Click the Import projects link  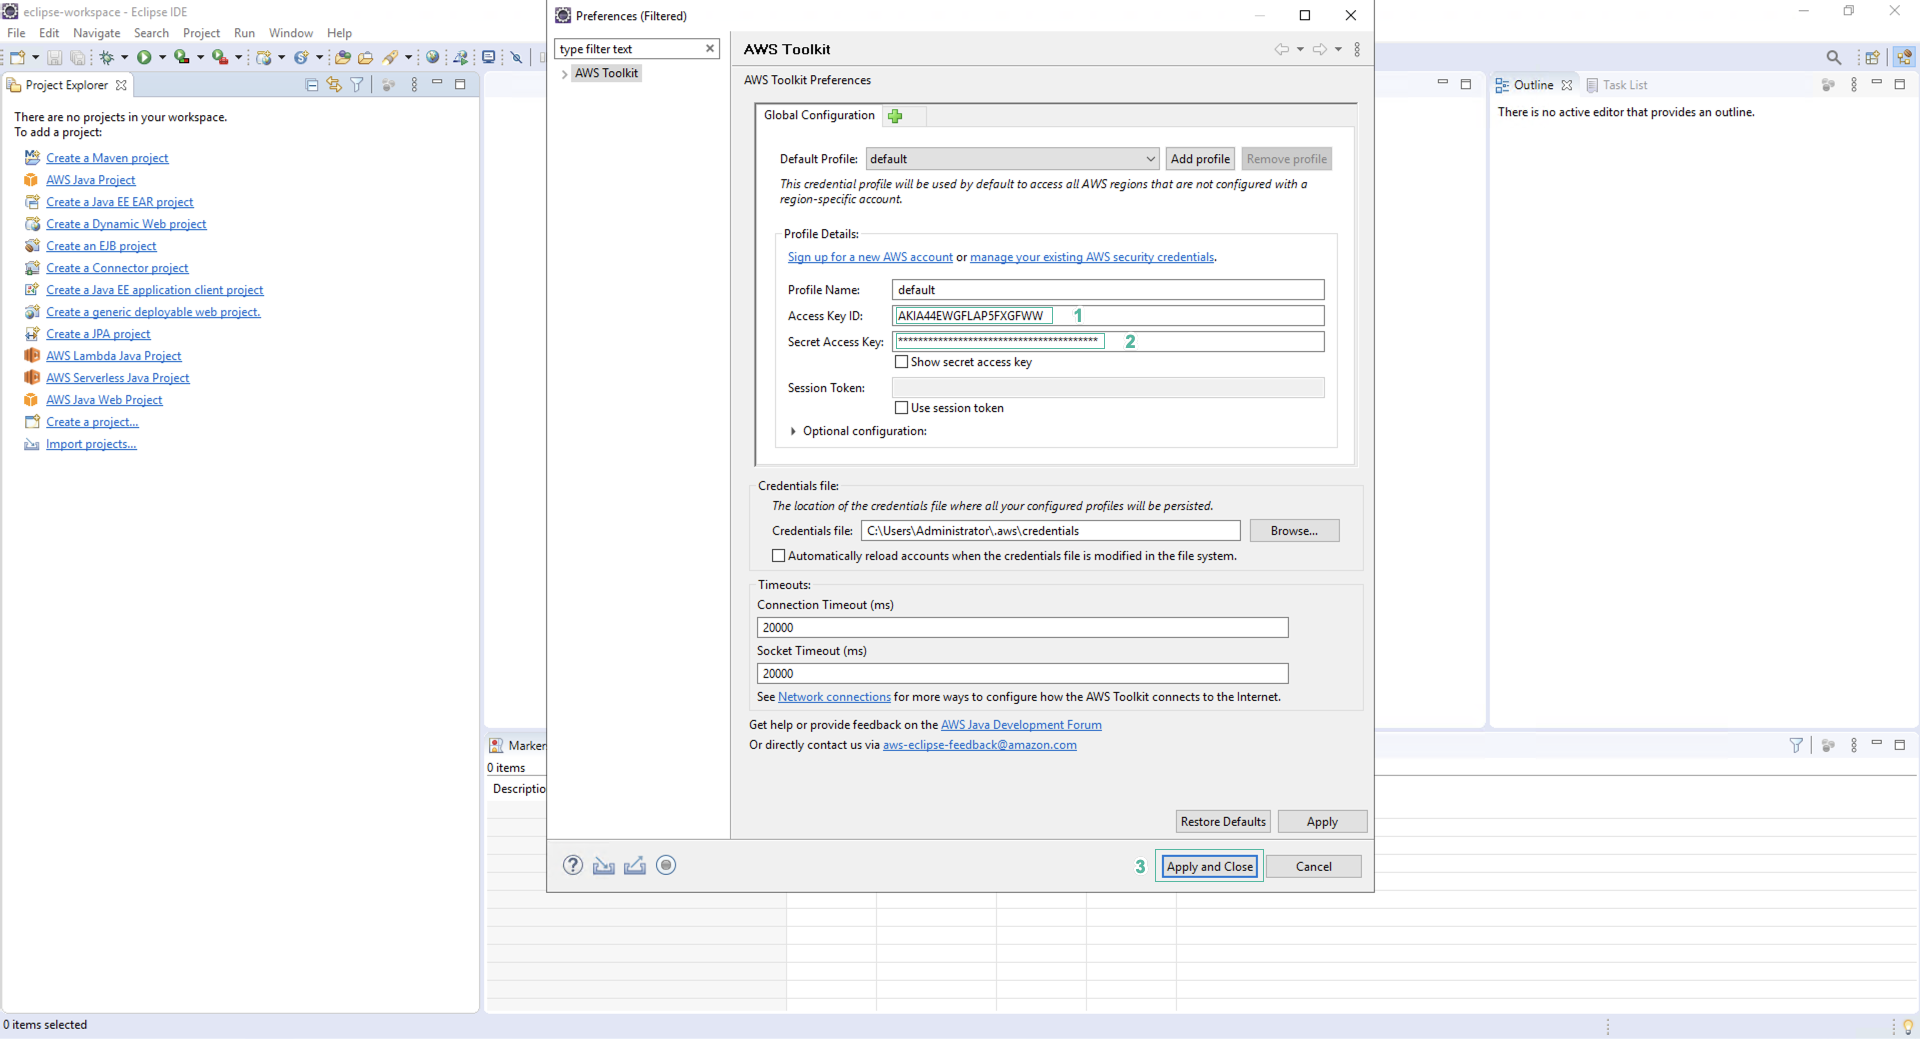coord(91,444)
